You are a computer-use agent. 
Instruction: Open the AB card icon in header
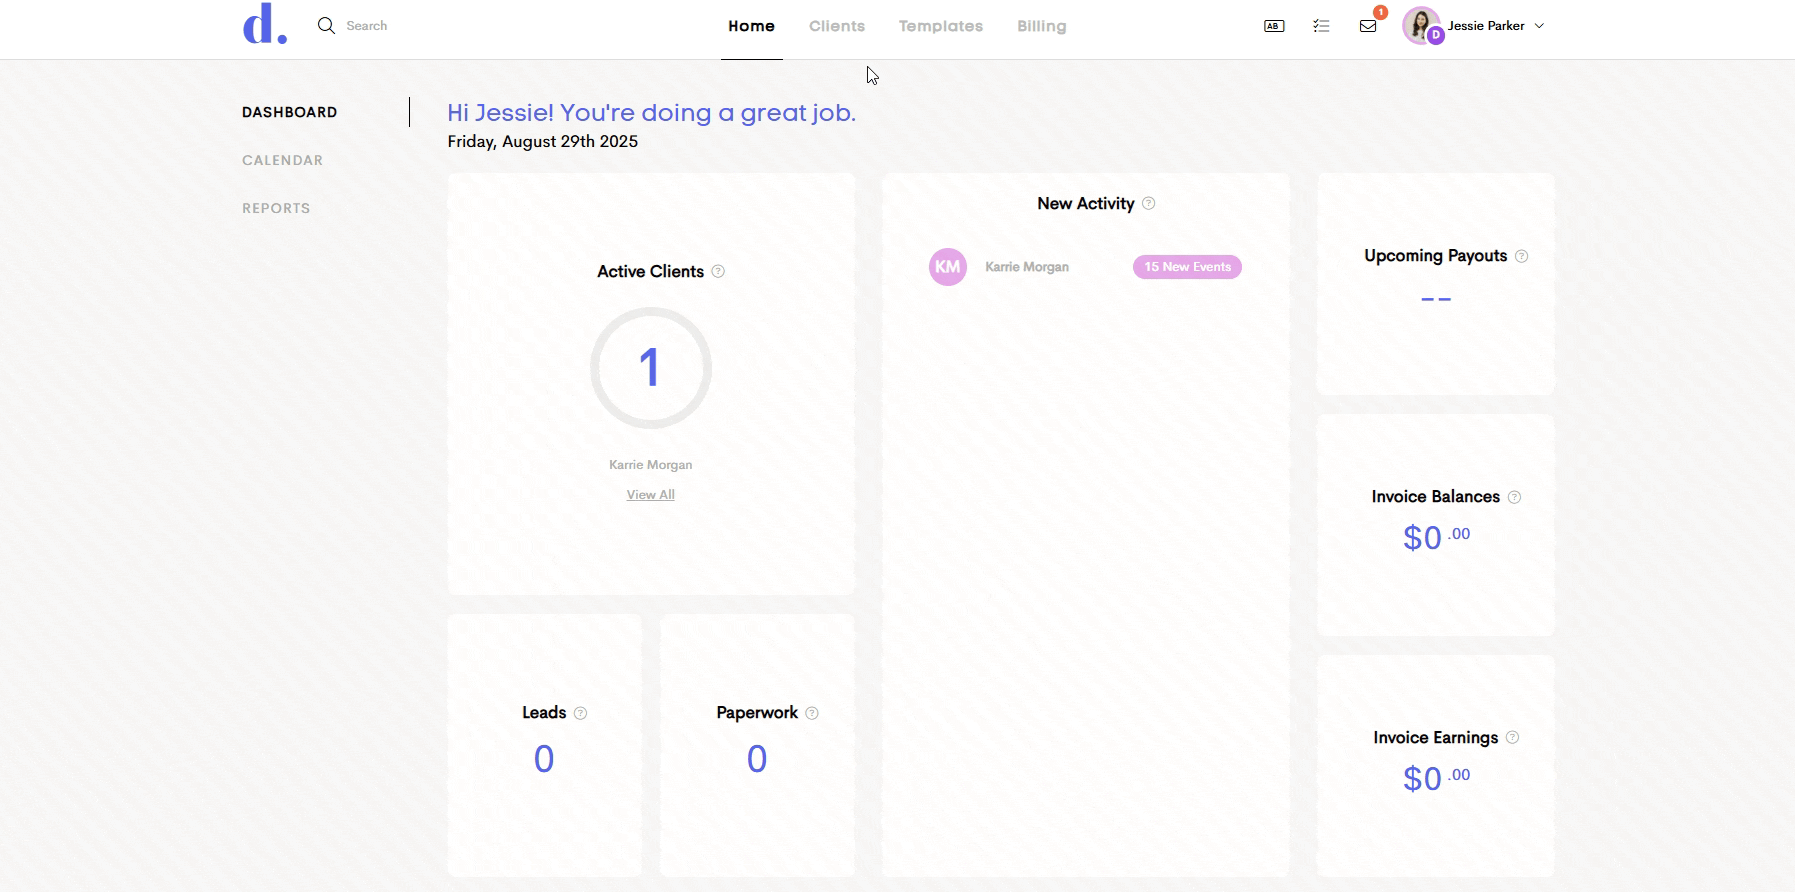click(1274, 26)
